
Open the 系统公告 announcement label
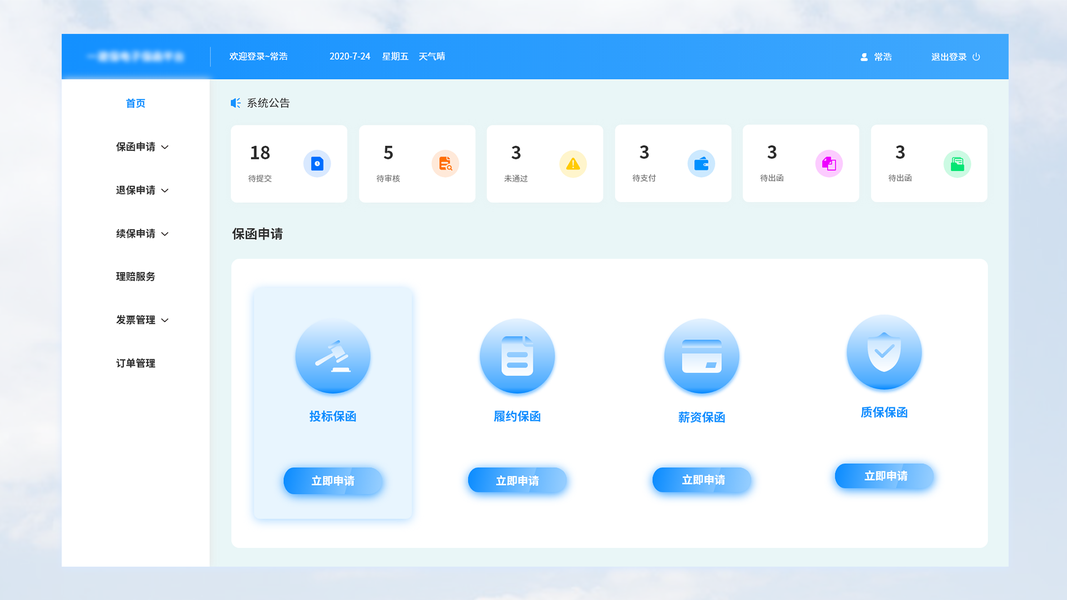click(268, 103)
